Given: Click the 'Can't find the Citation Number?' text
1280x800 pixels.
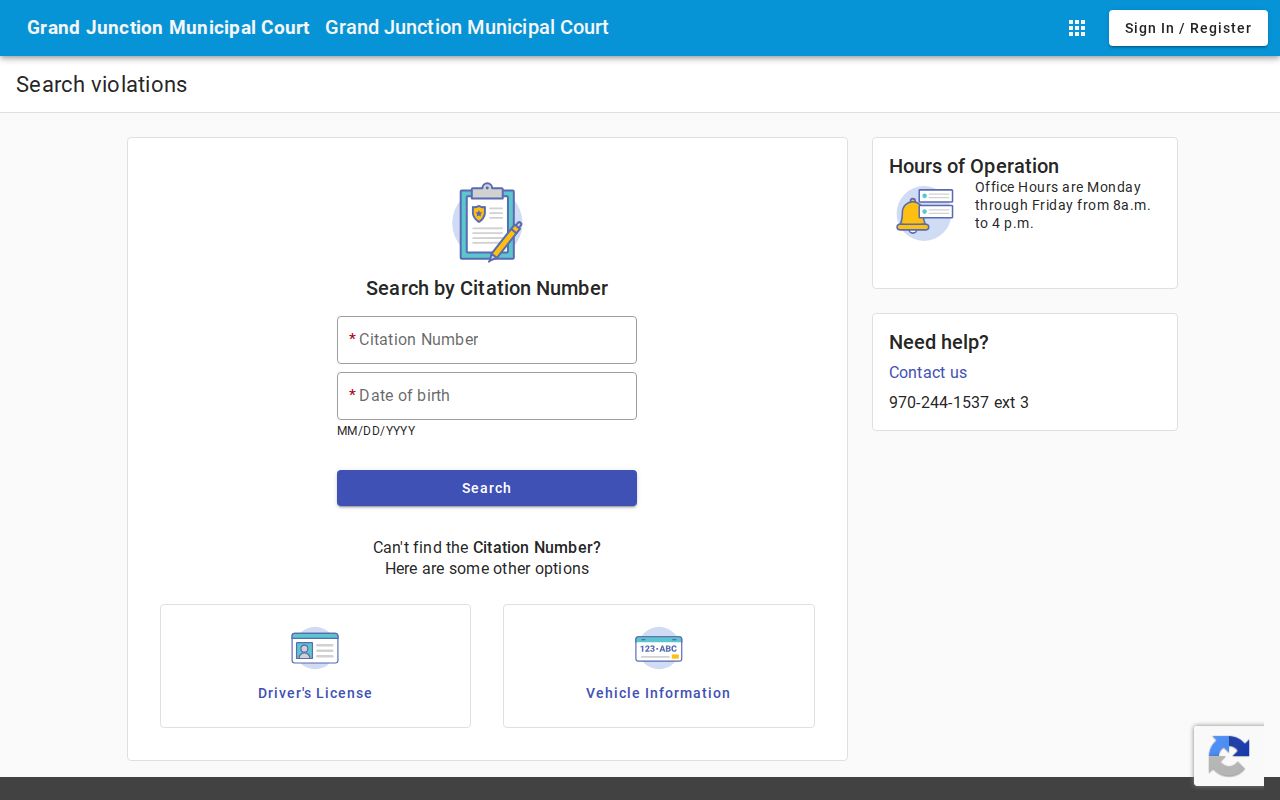Looking at the screenshot, I should (487, 547).
